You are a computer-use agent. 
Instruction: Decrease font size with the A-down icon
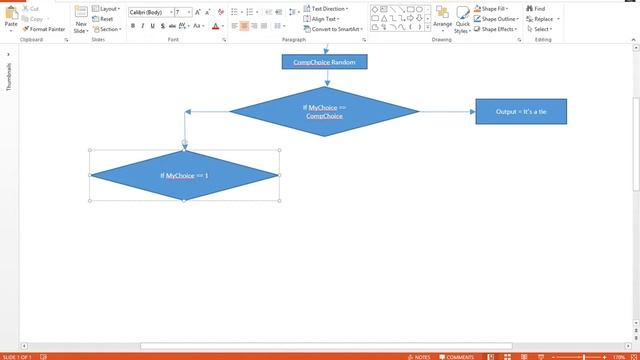tap(208, 12)
